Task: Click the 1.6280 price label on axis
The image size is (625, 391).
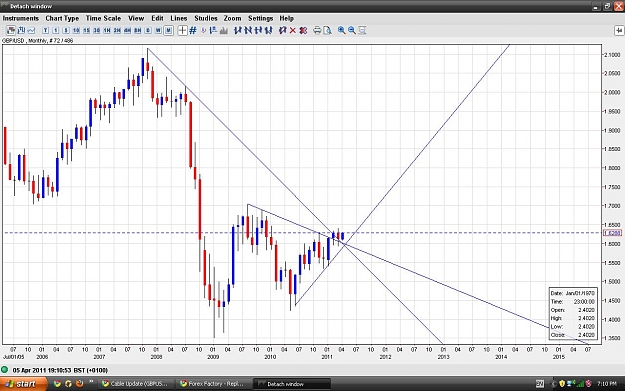Action: (x=613, y=233)
